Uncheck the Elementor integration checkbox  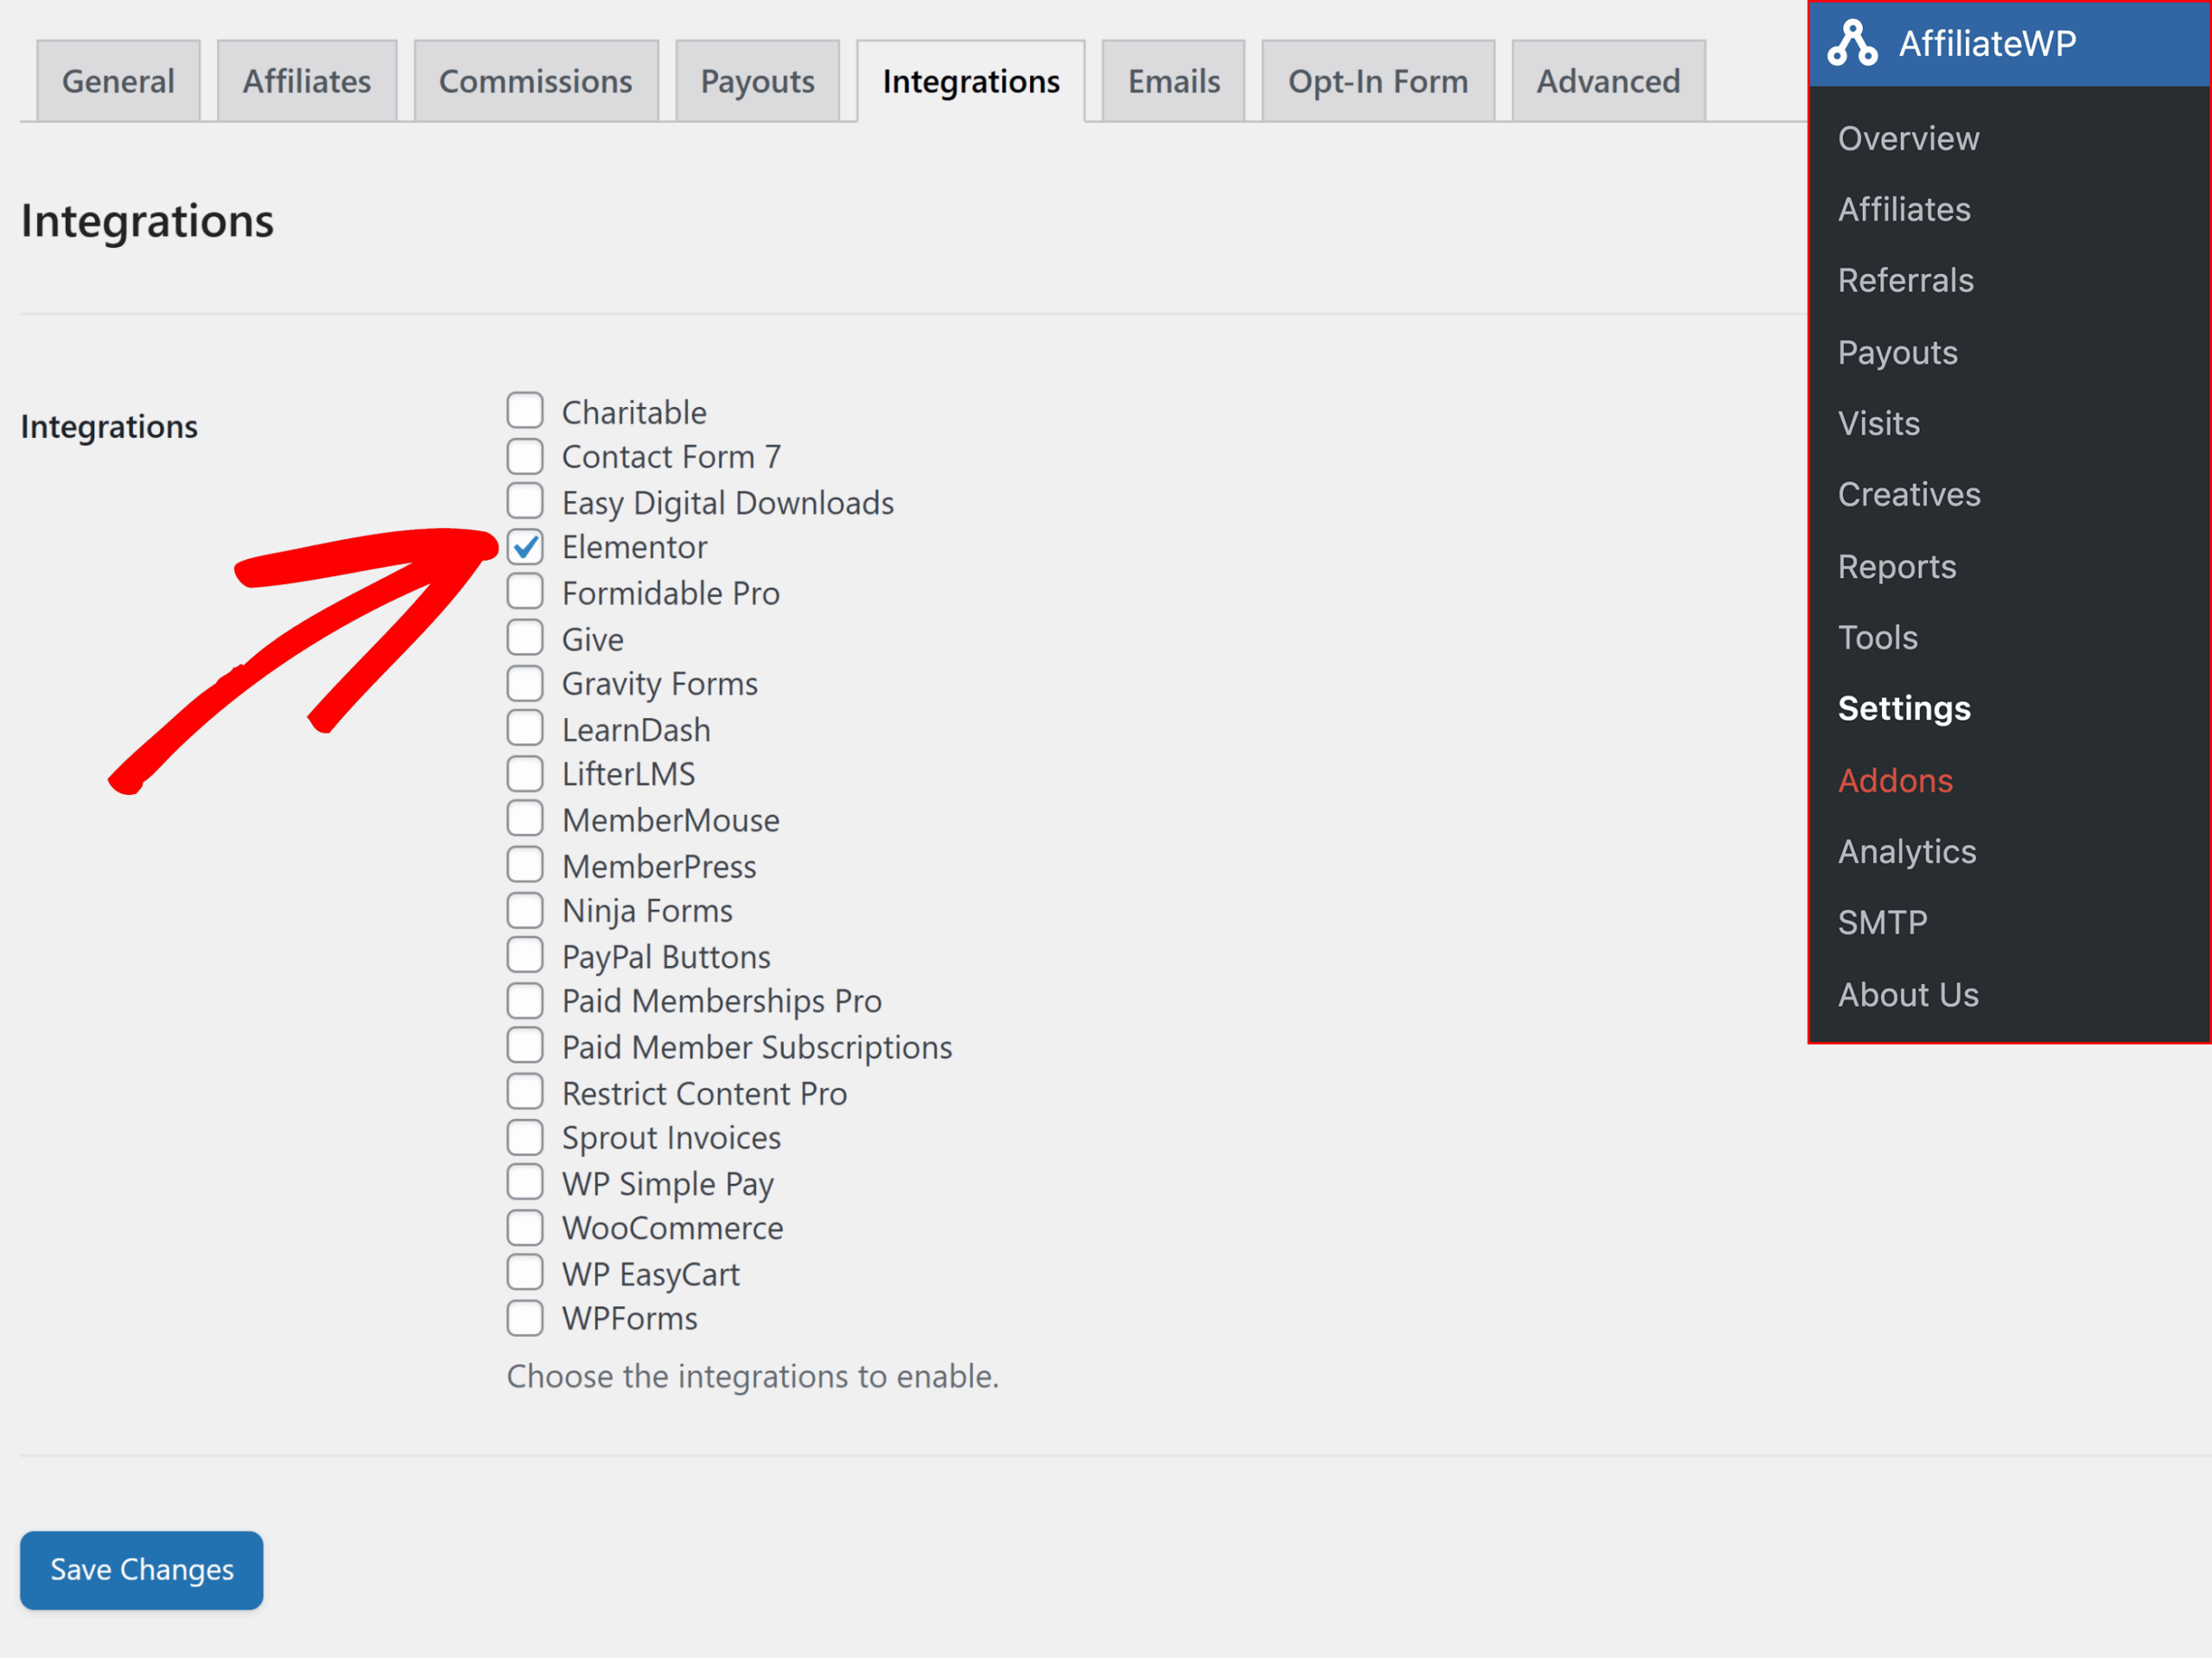coord(525,547)
